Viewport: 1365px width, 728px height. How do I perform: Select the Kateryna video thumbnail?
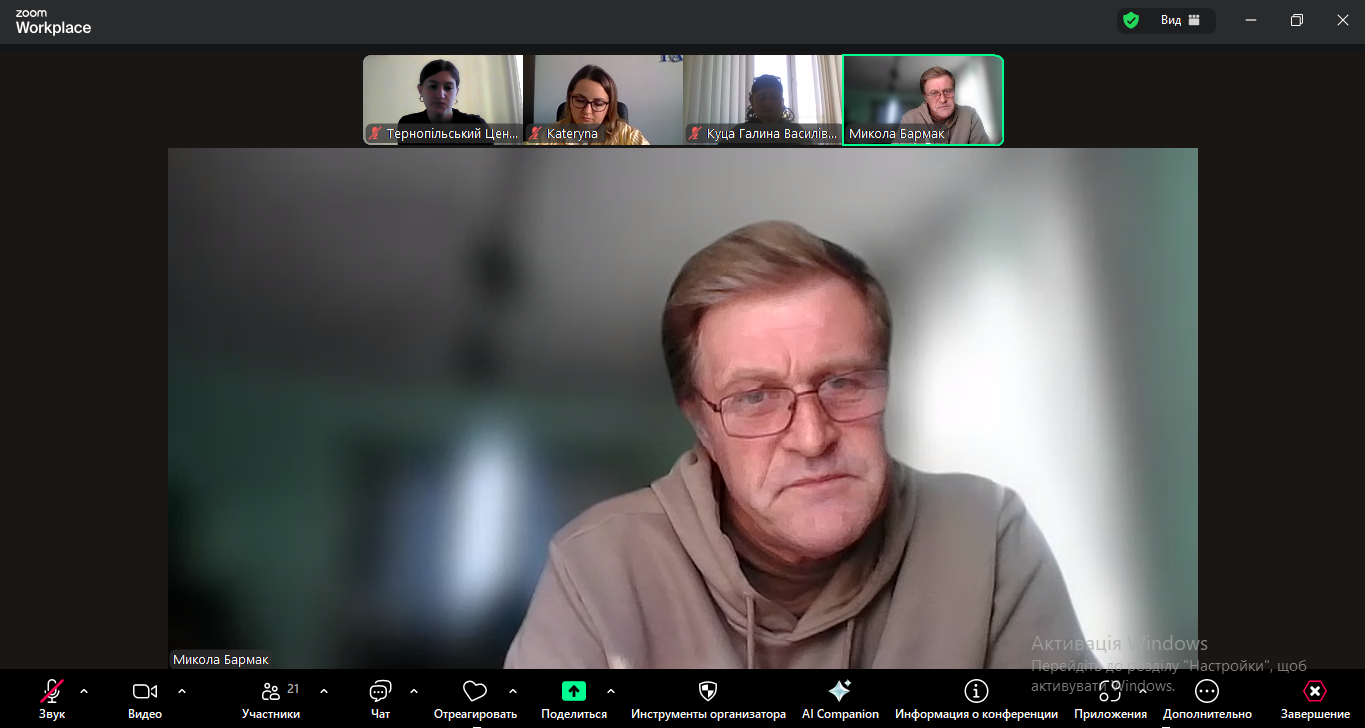pyautogui.click(x=603, y=100)
